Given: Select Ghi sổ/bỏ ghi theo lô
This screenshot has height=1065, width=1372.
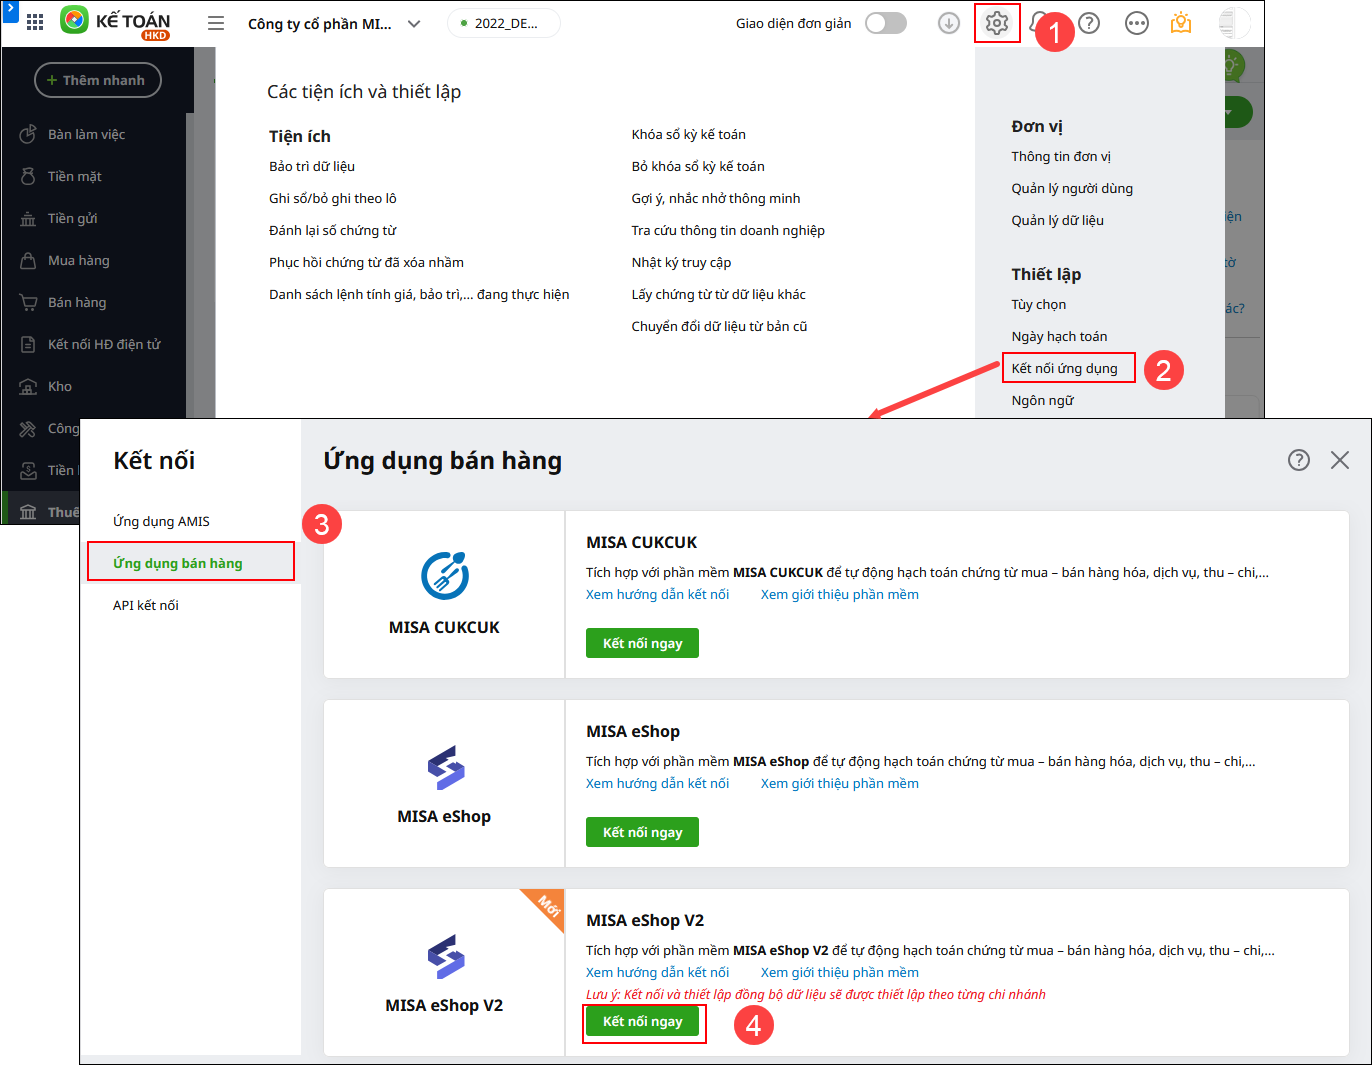Looking at the screenshot, I should point(333,198).
